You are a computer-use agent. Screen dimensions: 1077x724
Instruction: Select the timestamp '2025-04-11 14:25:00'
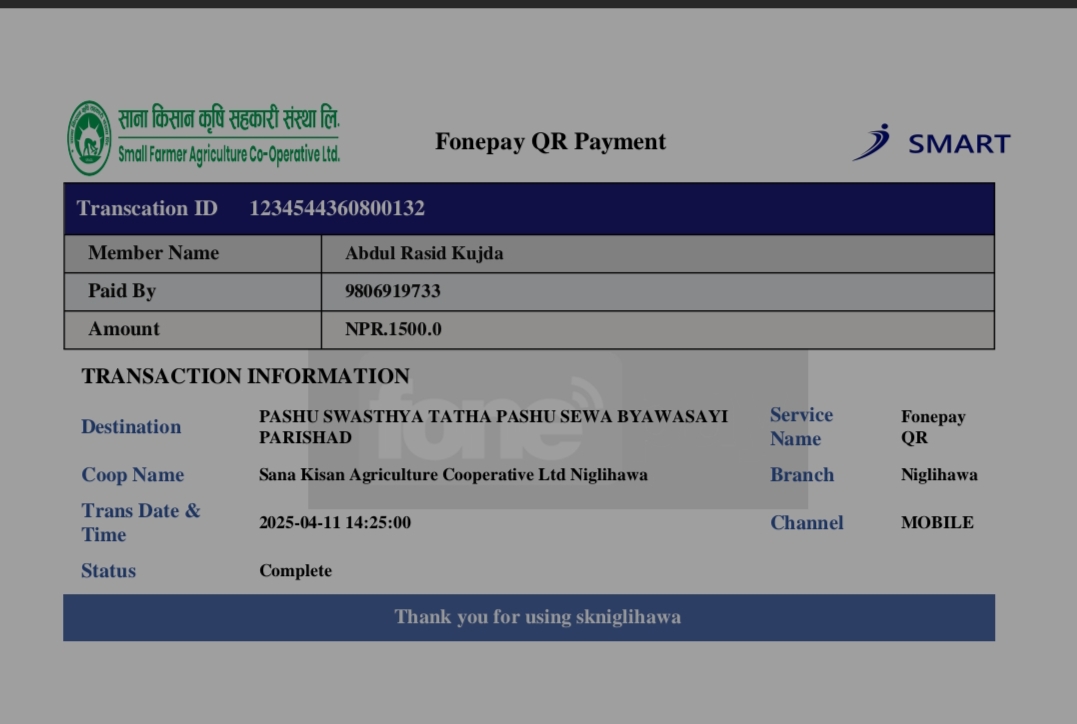[335, 523]
